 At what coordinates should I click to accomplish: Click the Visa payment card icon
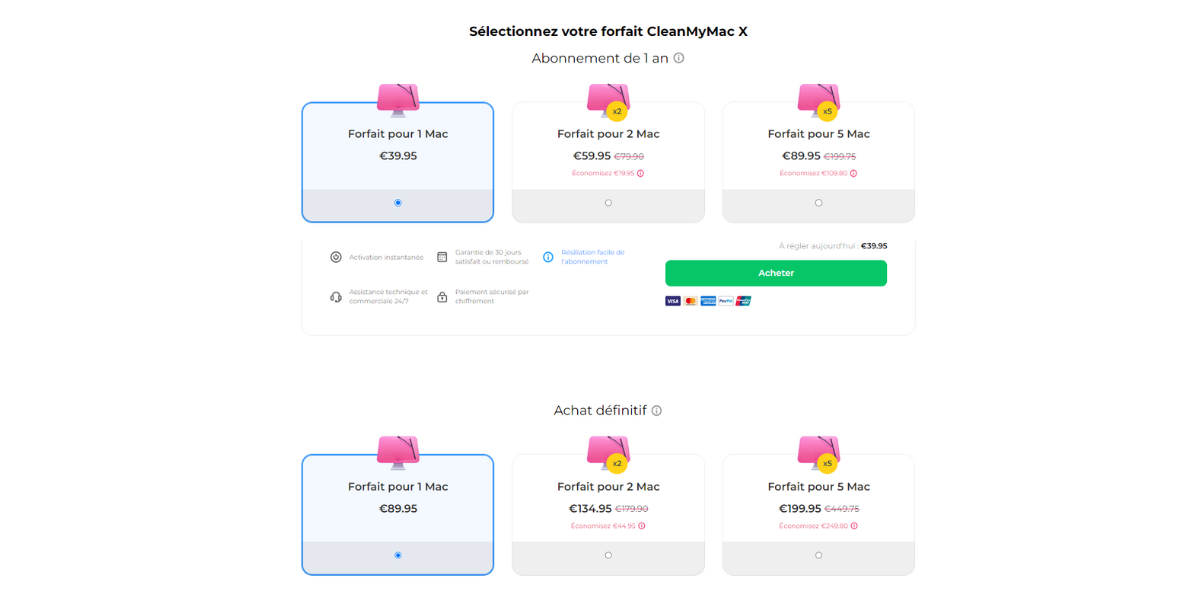(x=673, y=300)
